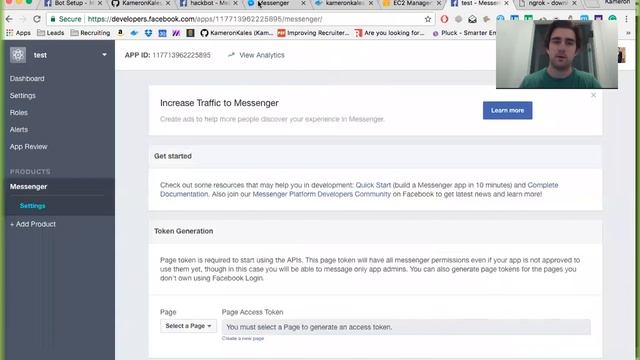Screen dimensions: 640x360
Task: Open the Complete Documentation link
Action: [543, 185]
